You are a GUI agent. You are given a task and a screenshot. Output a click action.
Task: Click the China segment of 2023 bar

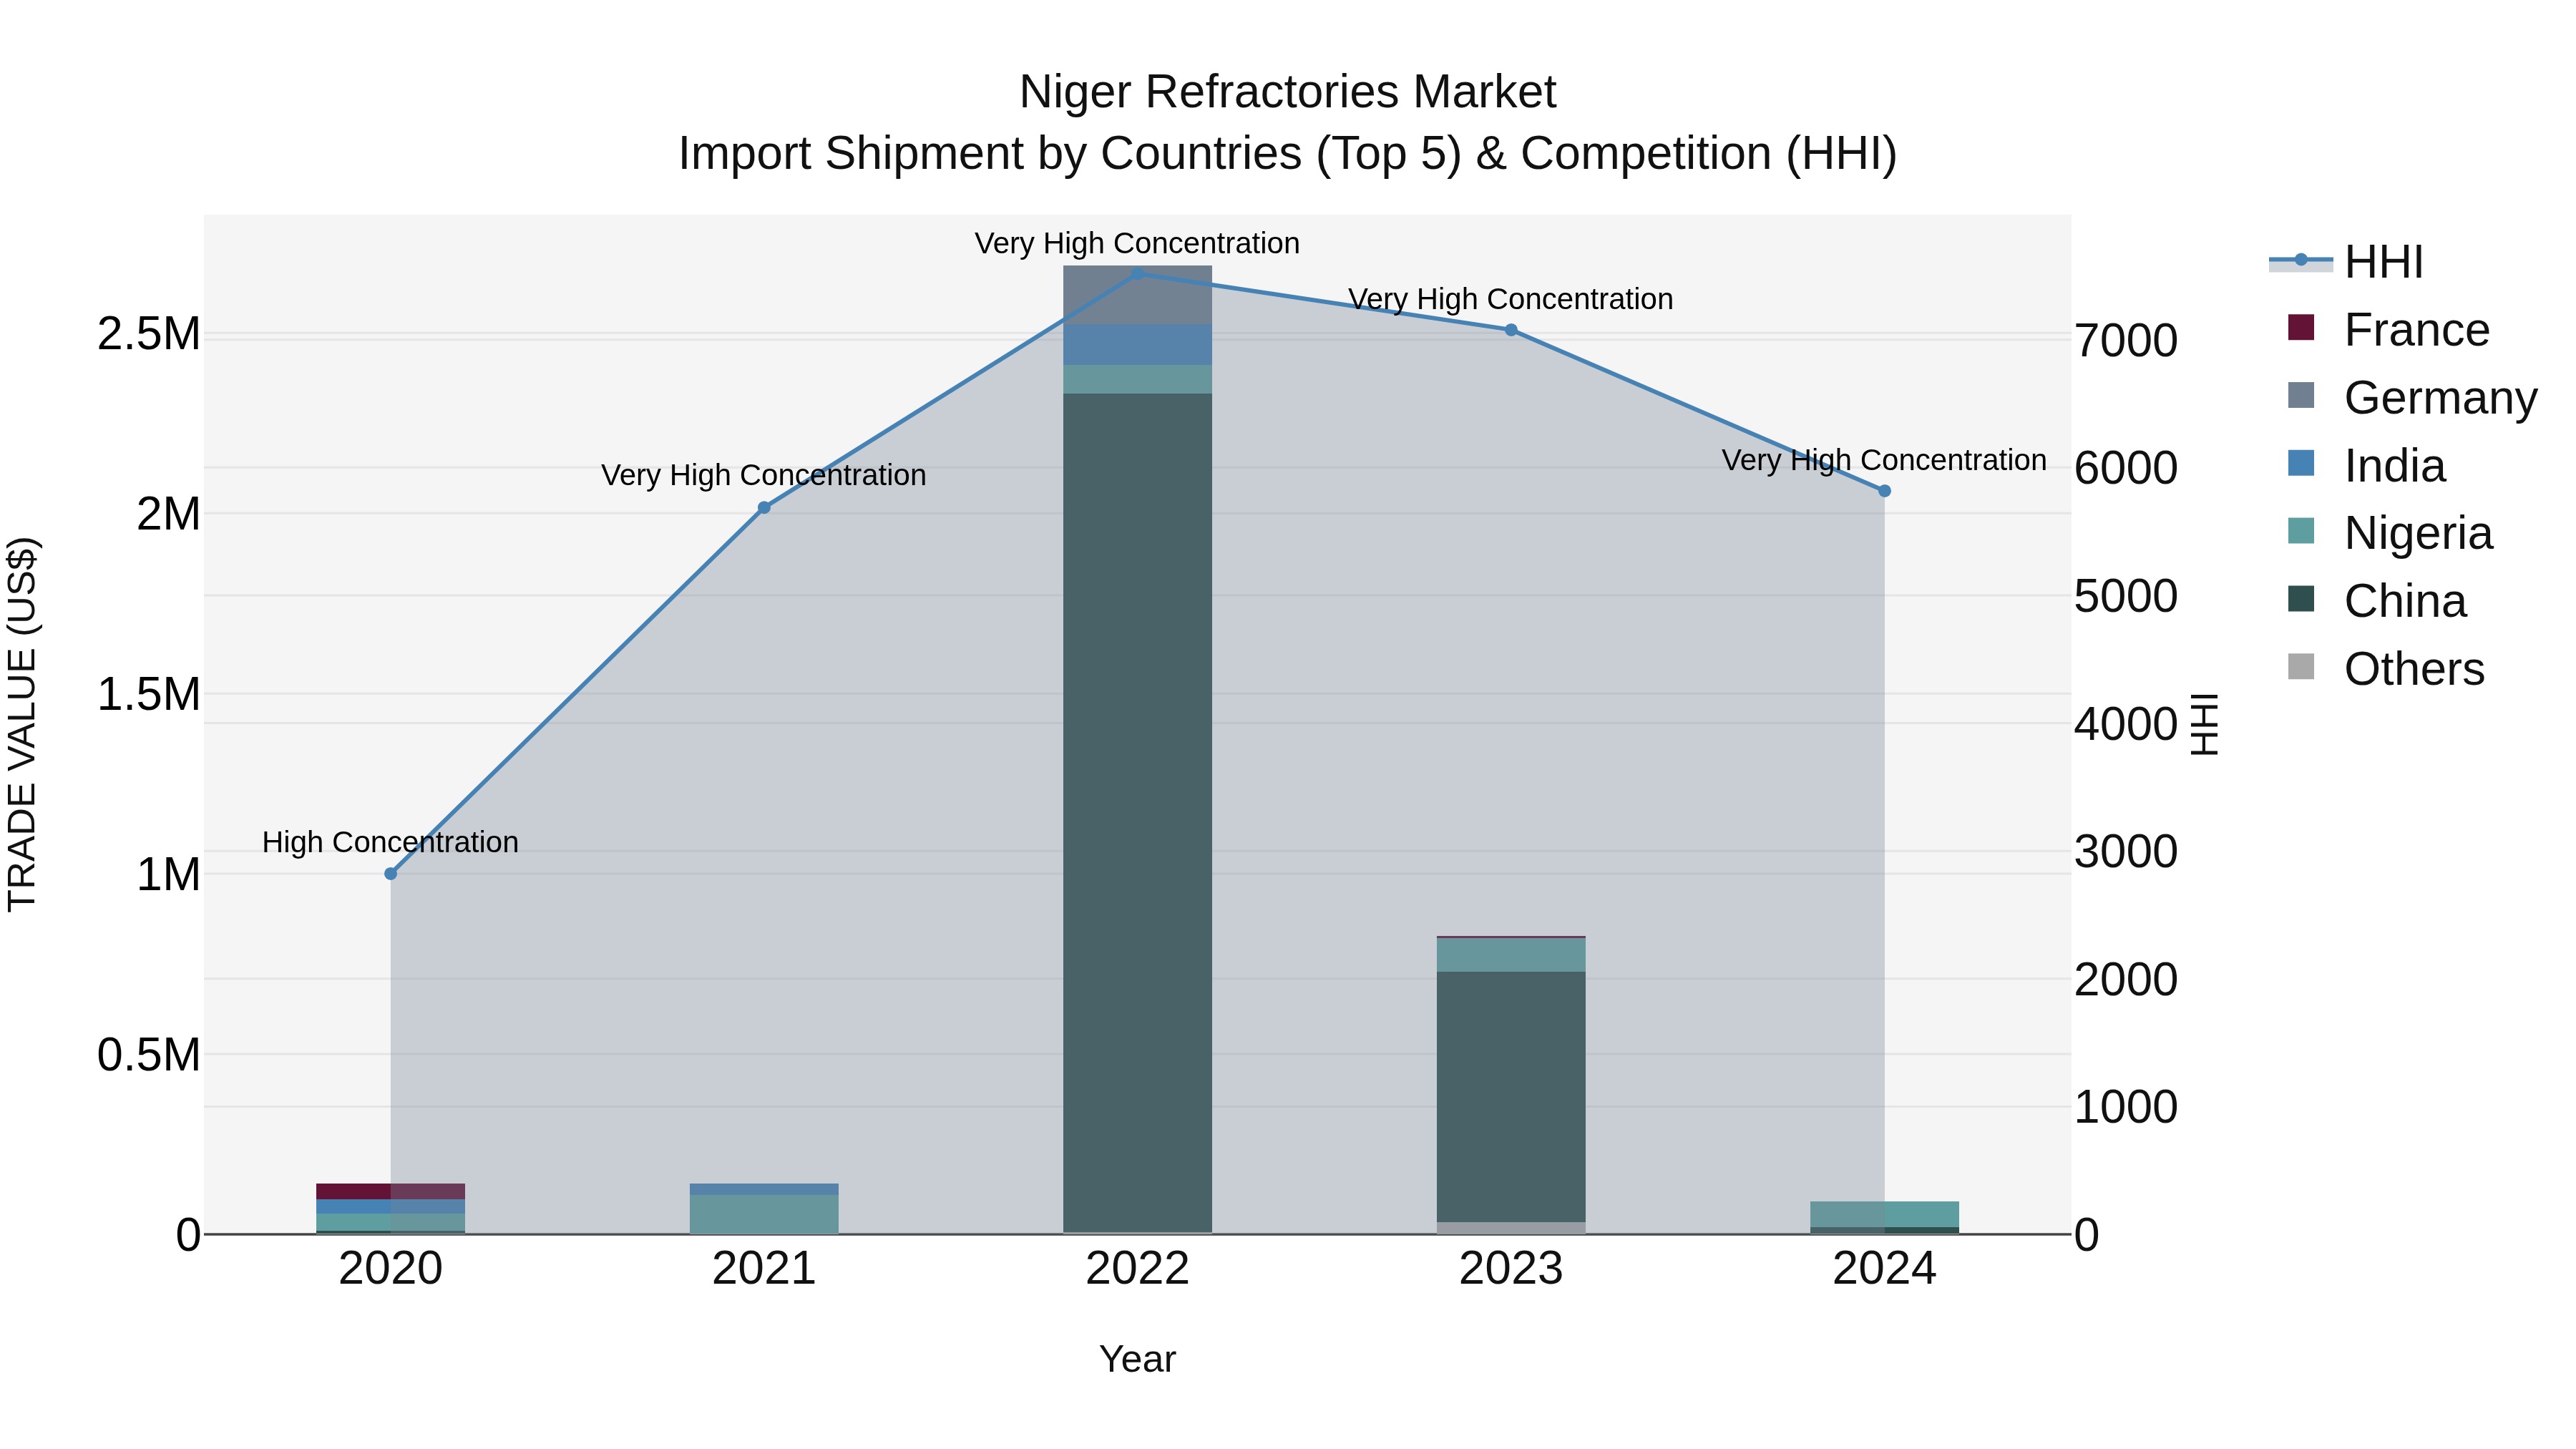1511,1096
